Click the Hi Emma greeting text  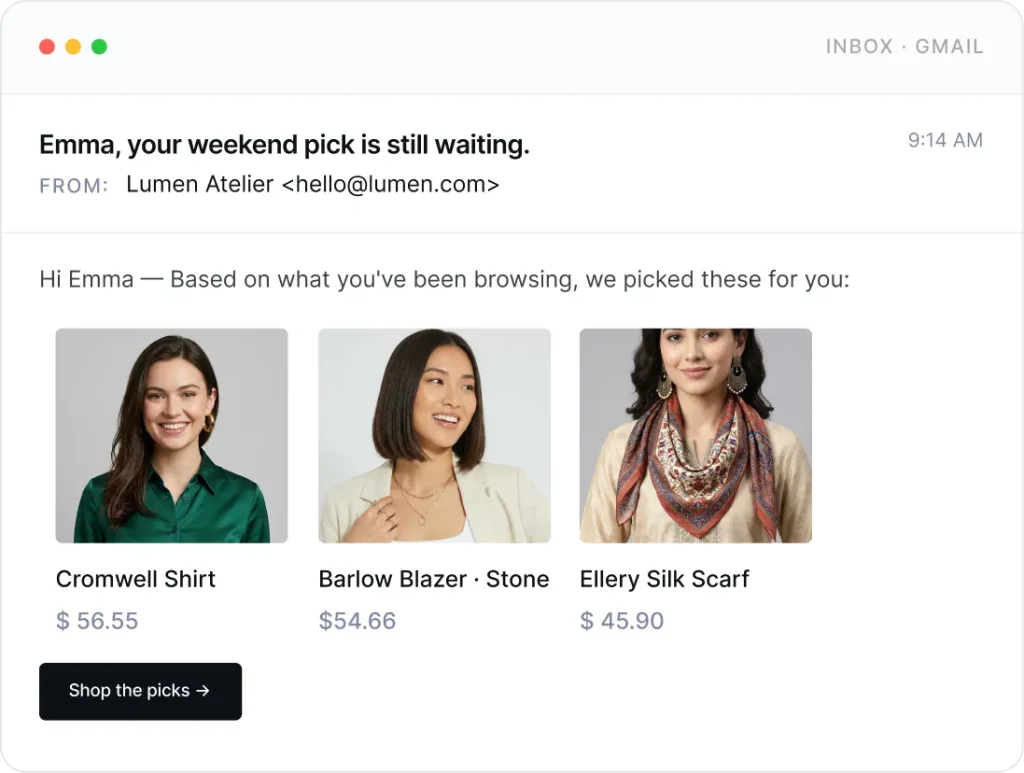pos(87,279)
